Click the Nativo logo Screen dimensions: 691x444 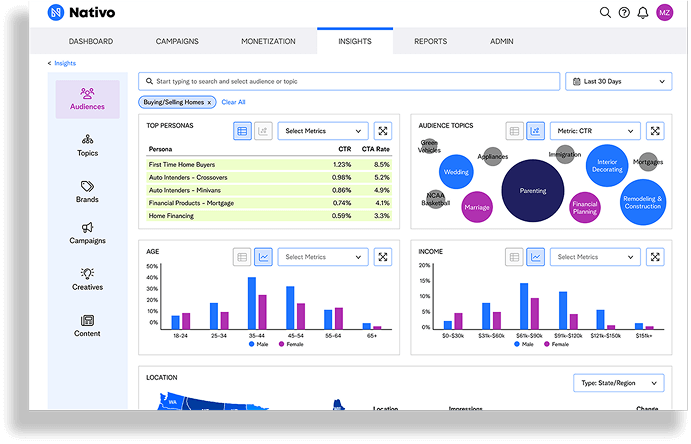tap(81, 12)
